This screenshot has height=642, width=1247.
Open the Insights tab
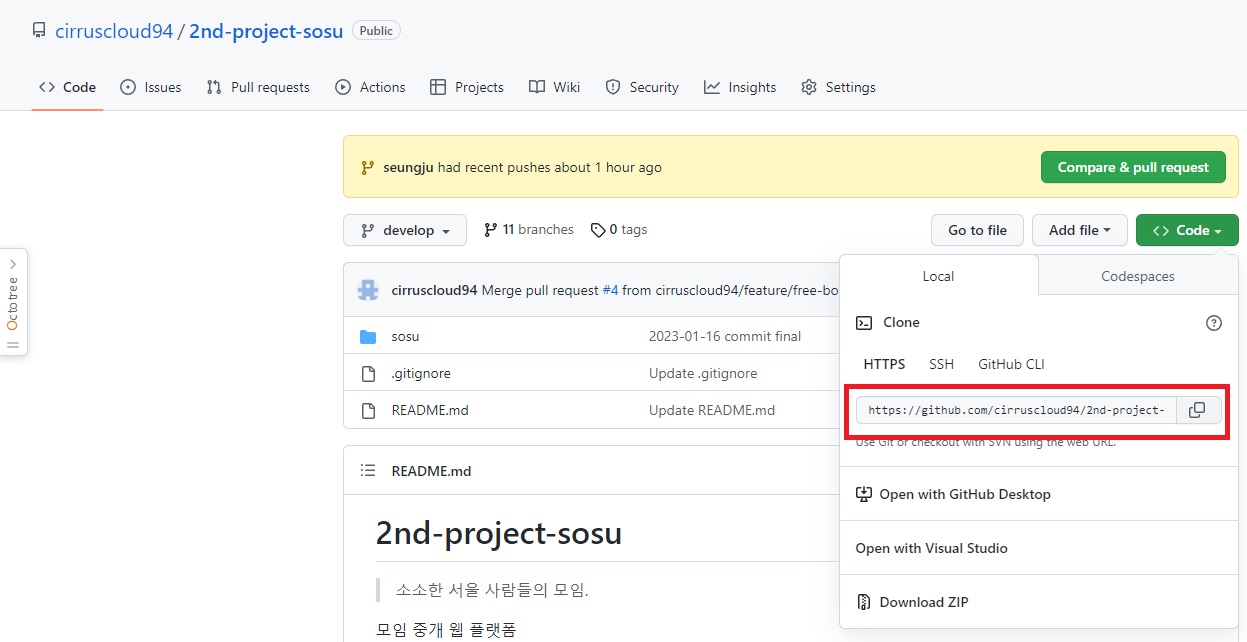click(x=740, y=87)
